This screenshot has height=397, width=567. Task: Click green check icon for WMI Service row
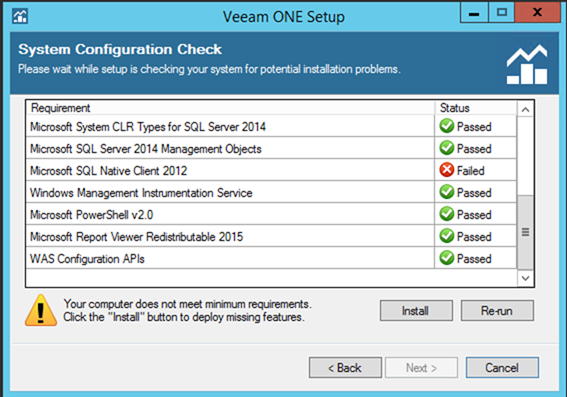[447, 192]
